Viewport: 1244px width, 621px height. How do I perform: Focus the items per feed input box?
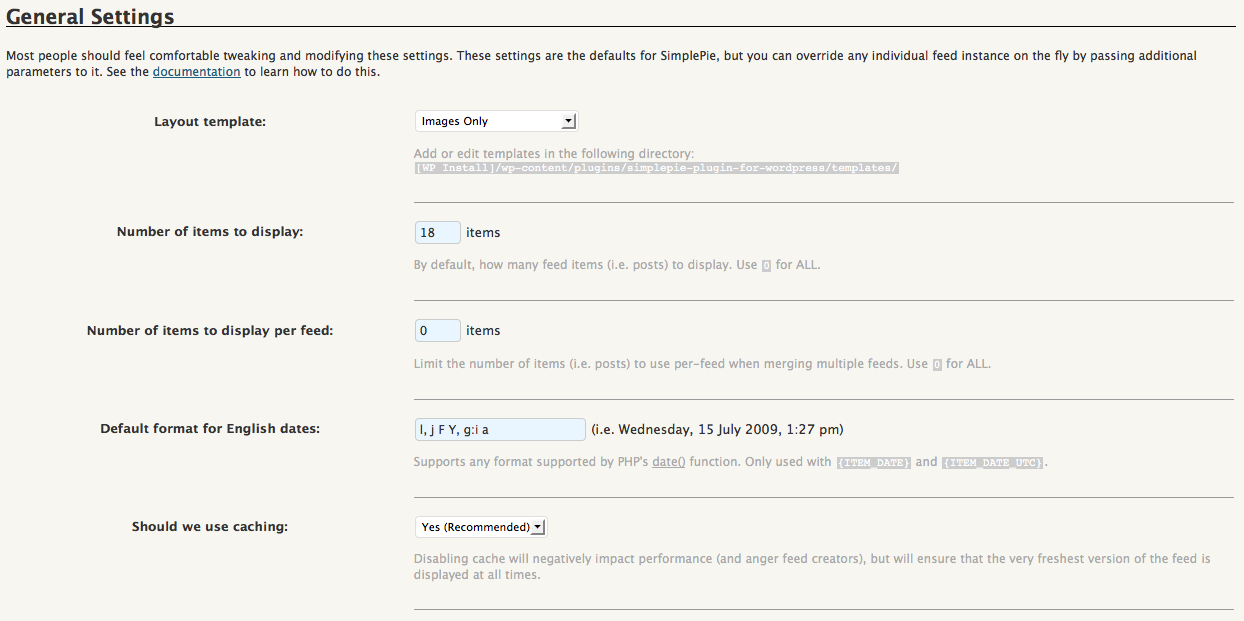(x=437, y=330)
